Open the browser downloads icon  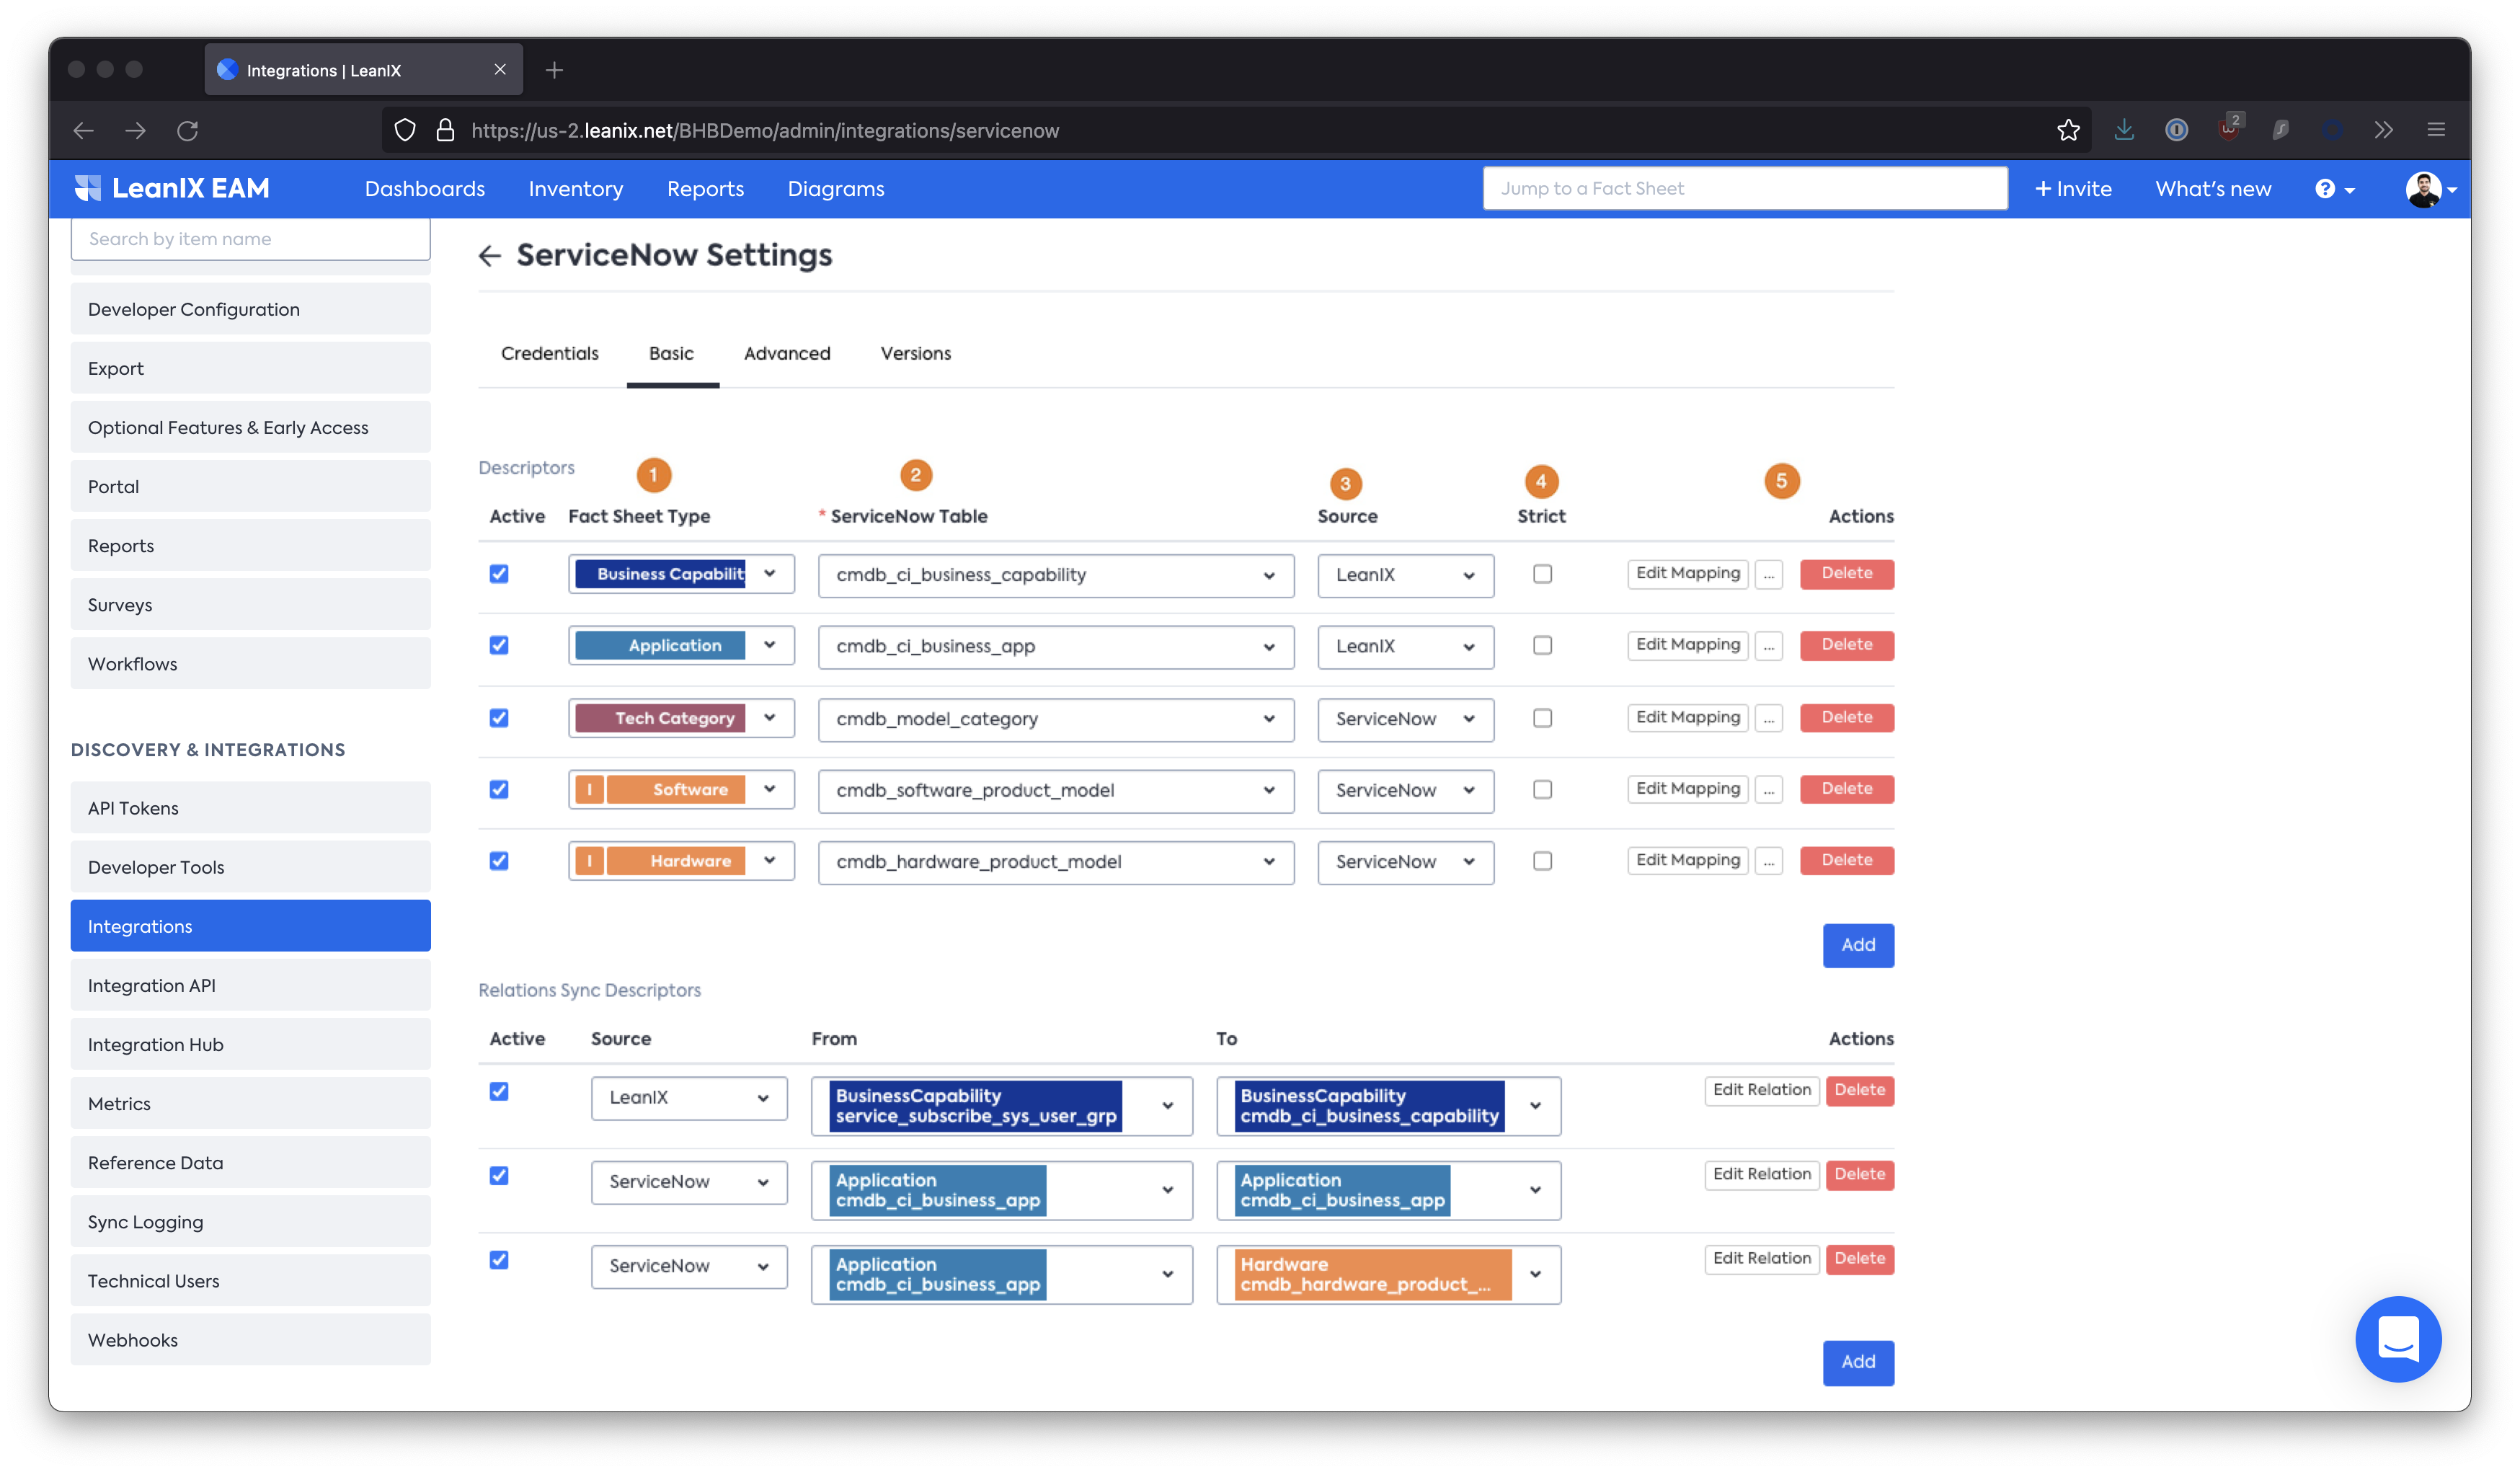[x=2124, y=130]
